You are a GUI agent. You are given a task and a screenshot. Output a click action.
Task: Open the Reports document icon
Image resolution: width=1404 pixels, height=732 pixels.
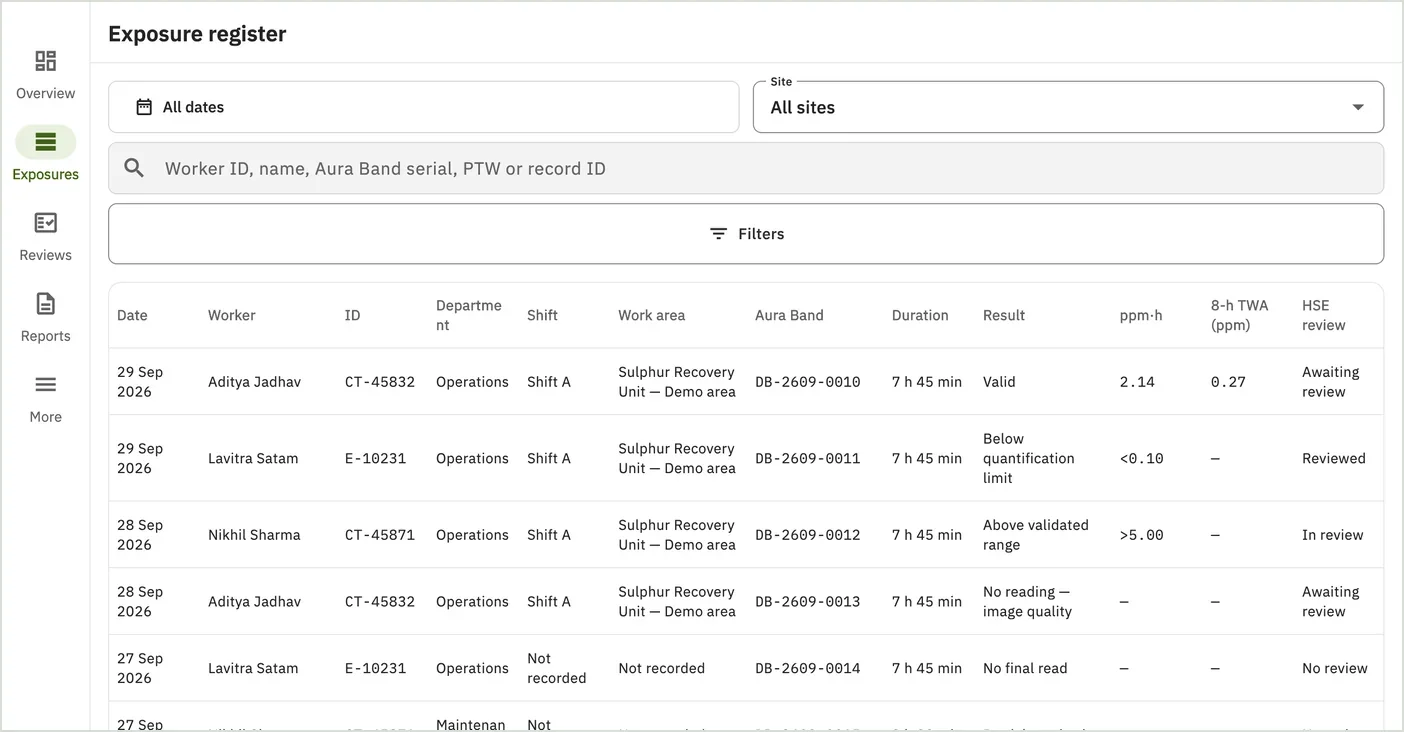tap(45, 304)
